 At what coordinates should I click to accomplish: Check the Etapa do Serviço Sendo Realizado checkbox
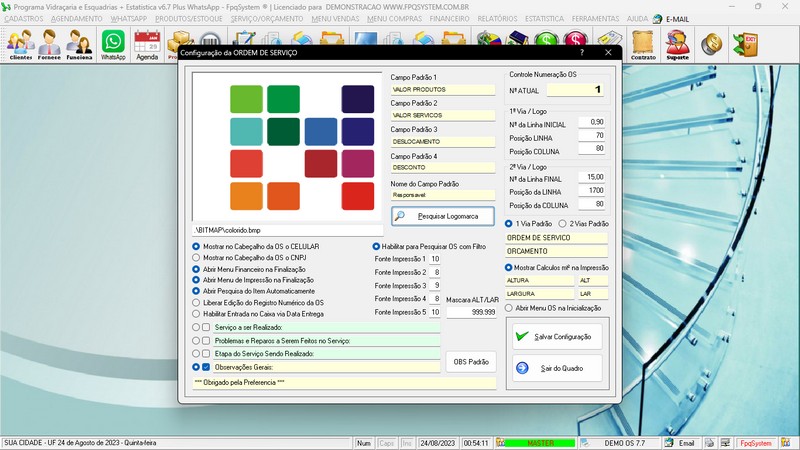click(x=206, y=354)
